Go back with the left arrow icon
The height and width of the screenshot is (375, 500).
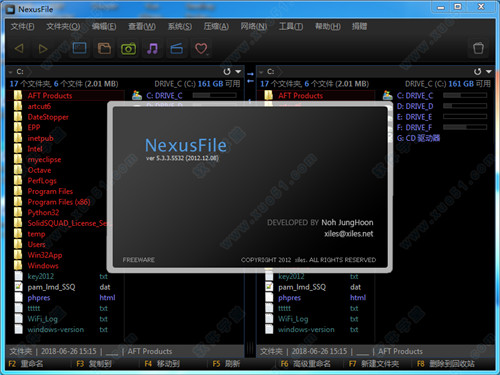pos(19,49)
